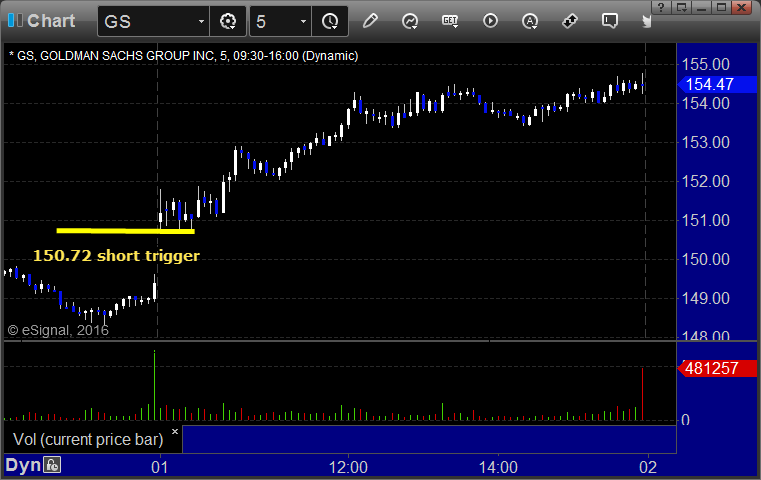The width and height of the screenshot is (761, 480).
Task: Select the 150.72 short trigger annotation
Action: pos(116,255)
